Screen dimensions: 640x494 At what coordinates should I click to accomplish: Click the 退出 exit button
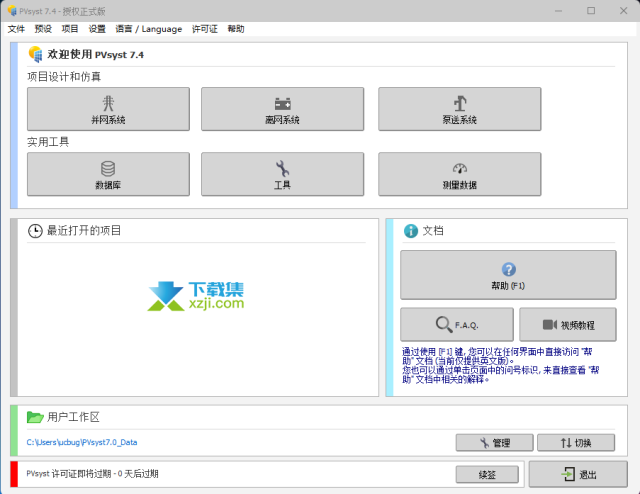[x=578, y=474]
